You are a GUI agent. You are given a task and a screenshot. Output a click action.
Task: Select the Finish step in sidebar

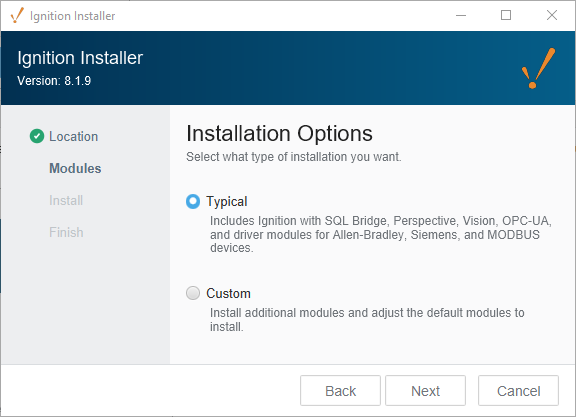tap(66, 232)
